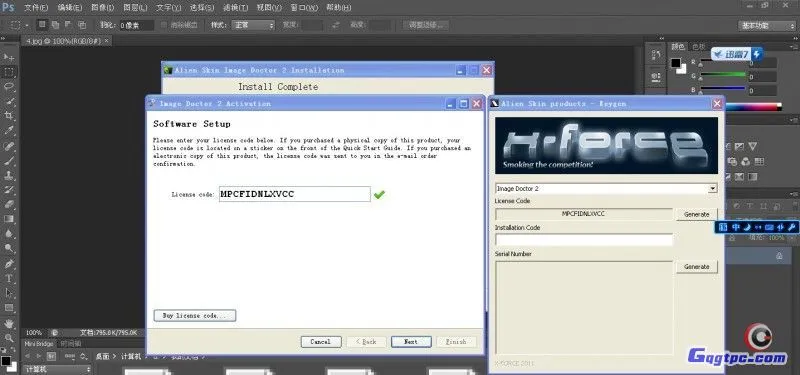Click the 调整边缘 Refine Edge button
This screenshot has width=800, height=375.
pos(426,25)
